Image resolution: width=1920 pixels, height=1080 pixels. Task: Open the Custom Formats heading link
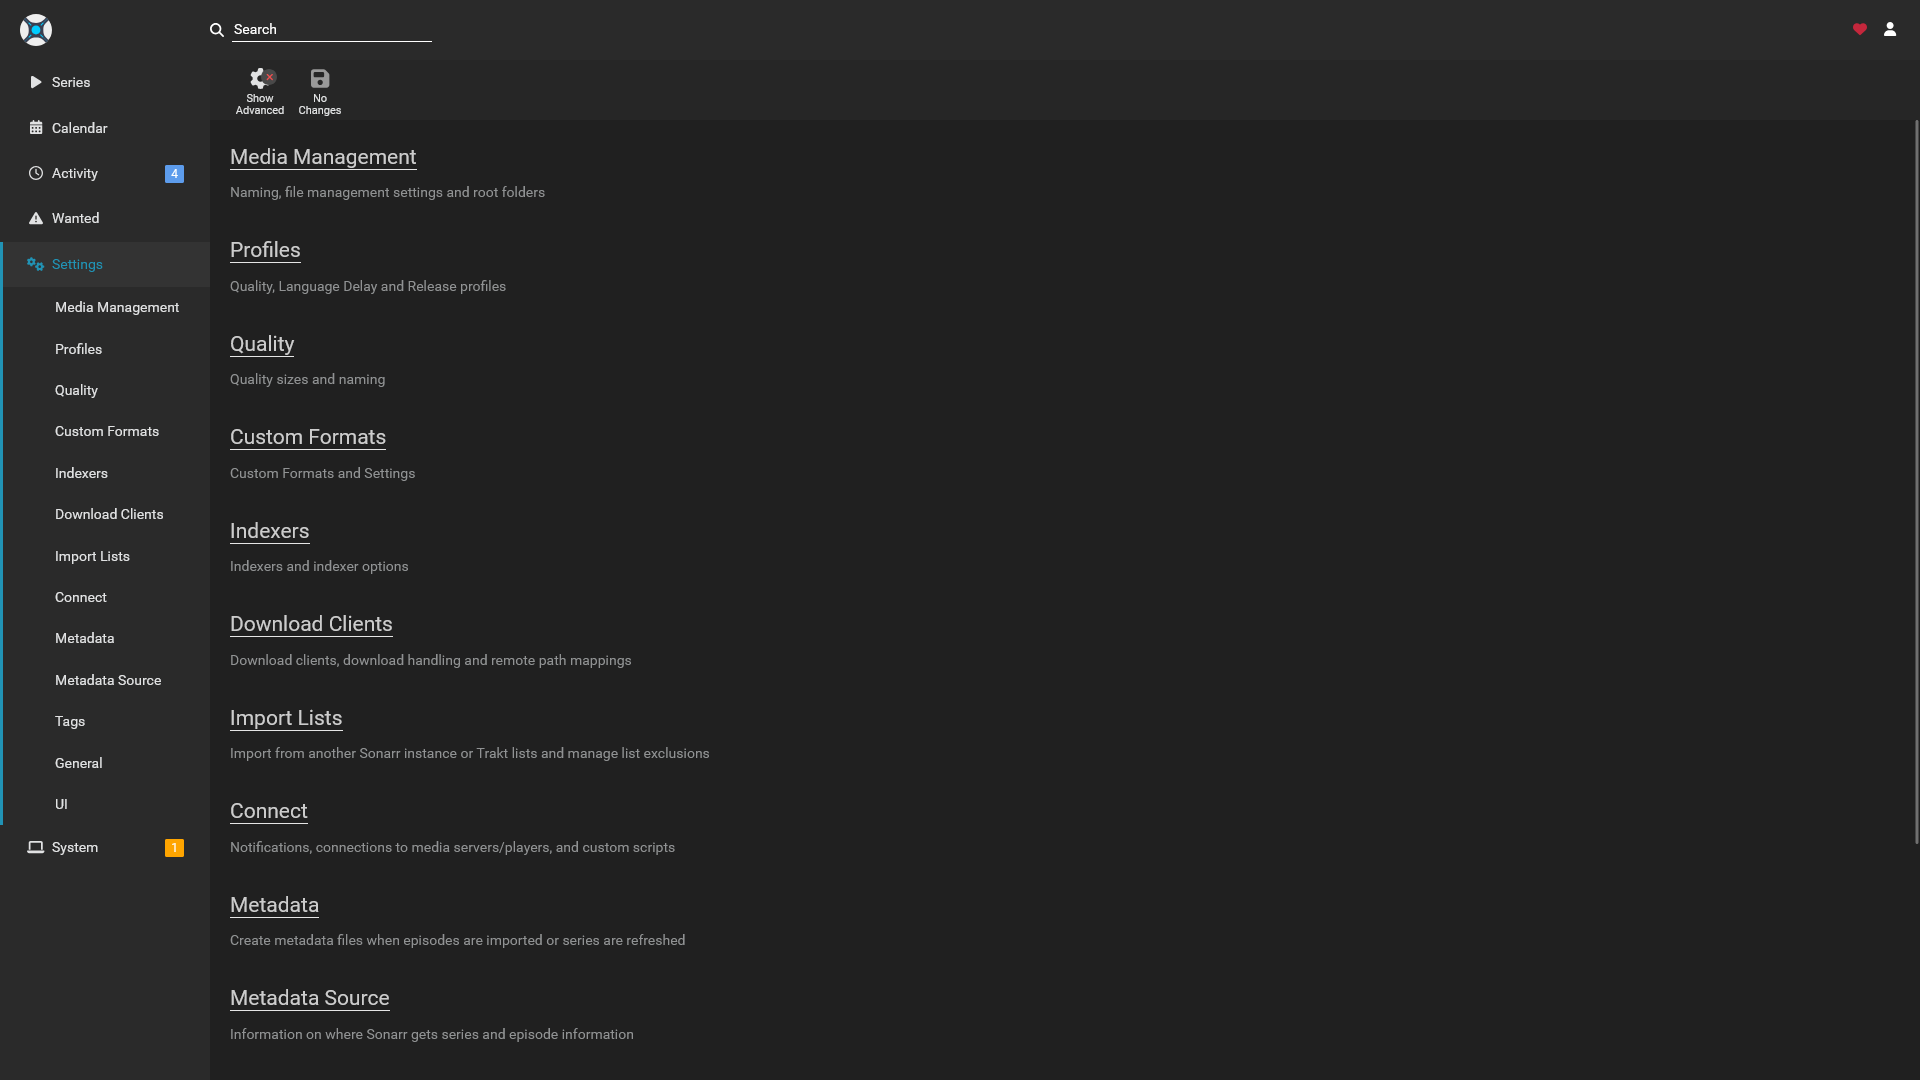click(308, 437)
